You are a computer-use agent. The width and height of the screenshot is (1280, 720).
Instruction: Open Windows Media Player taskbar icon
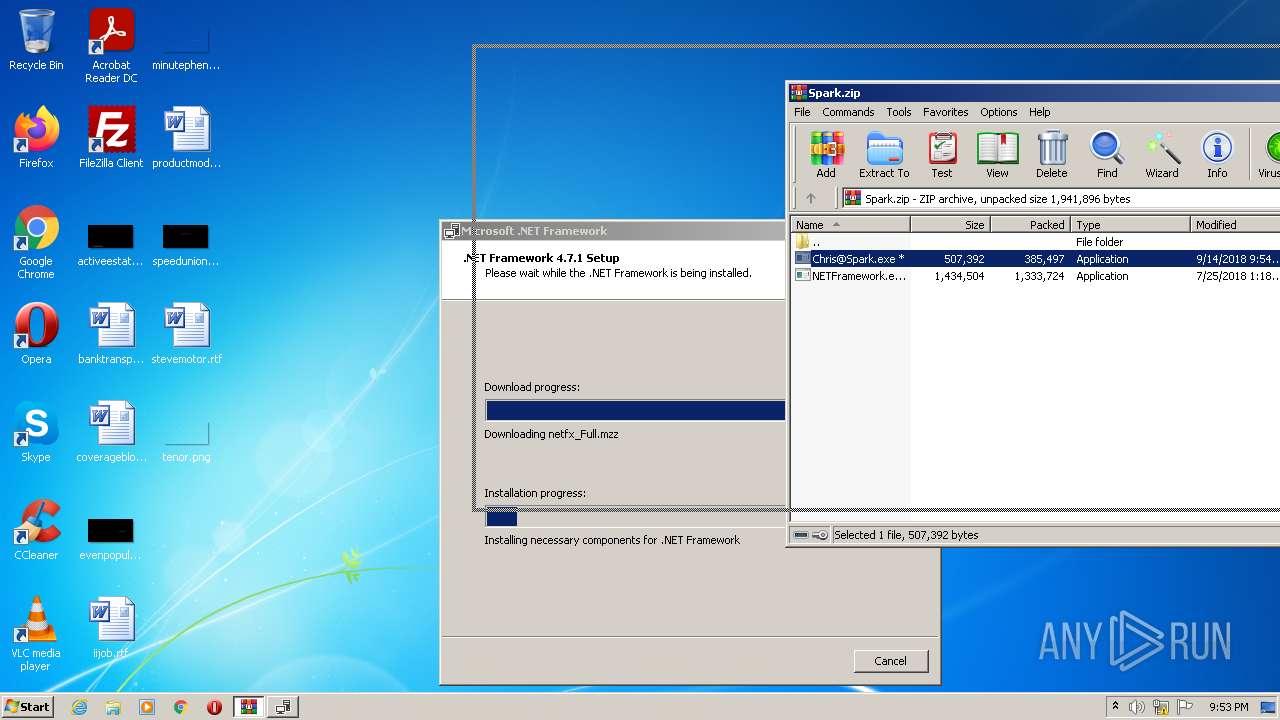click(147, 707)
